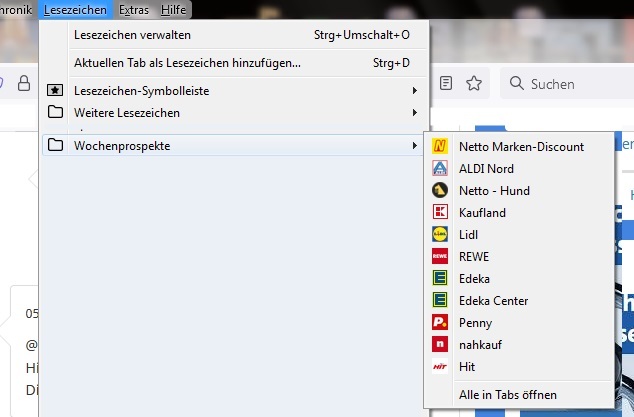Click the Suchen search field
Screen dimensions: 634x417
pyautogui.click(x=567, y=83)
